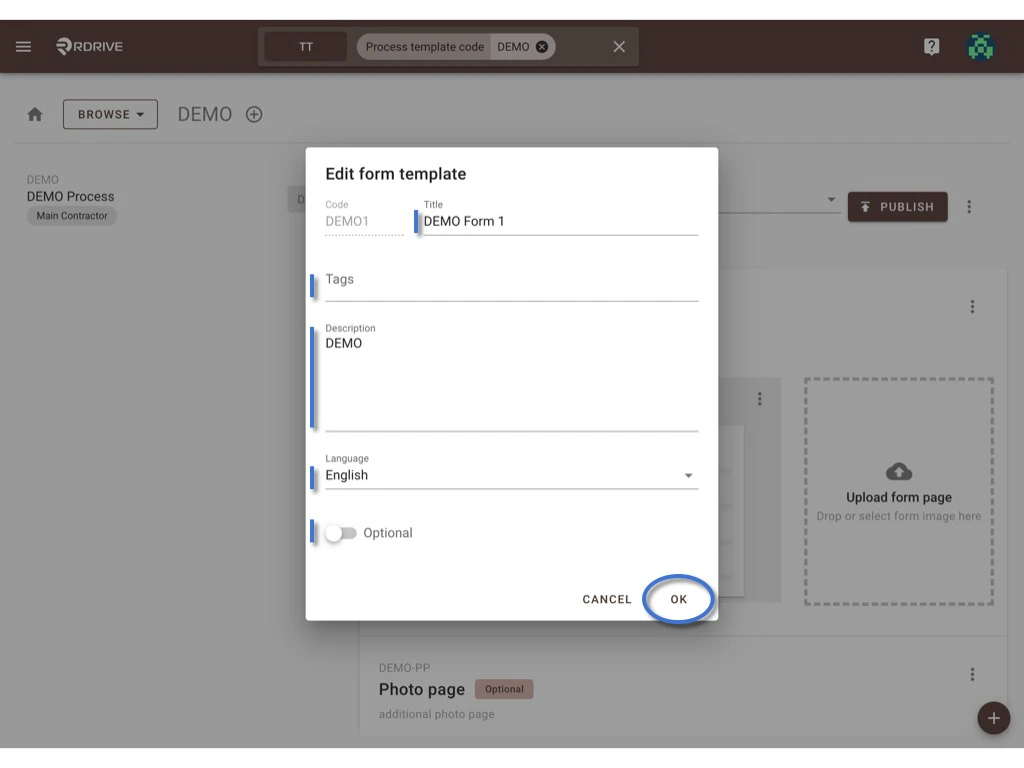The height and width of the screenshot is (768, 1024).
Task: Click the floating plus button at bottom right
Action: [x=993, y=718]
